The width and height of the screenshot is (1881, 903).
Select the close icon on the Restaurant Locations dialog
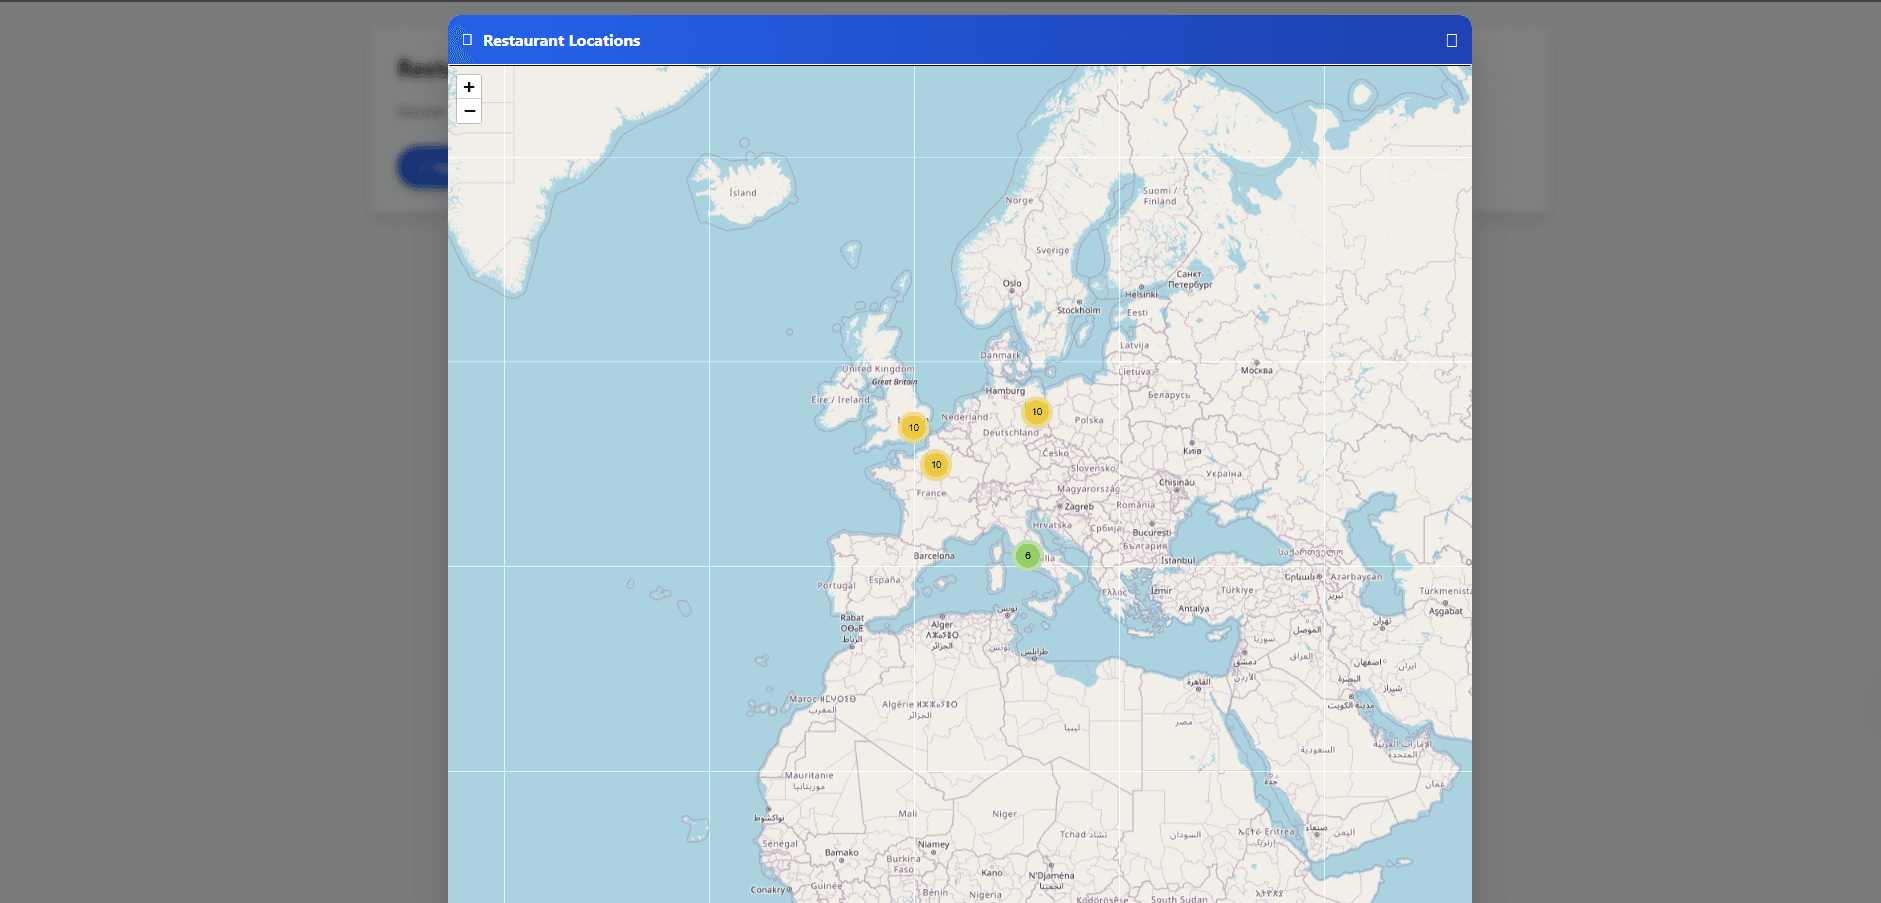coord(1451,39)
